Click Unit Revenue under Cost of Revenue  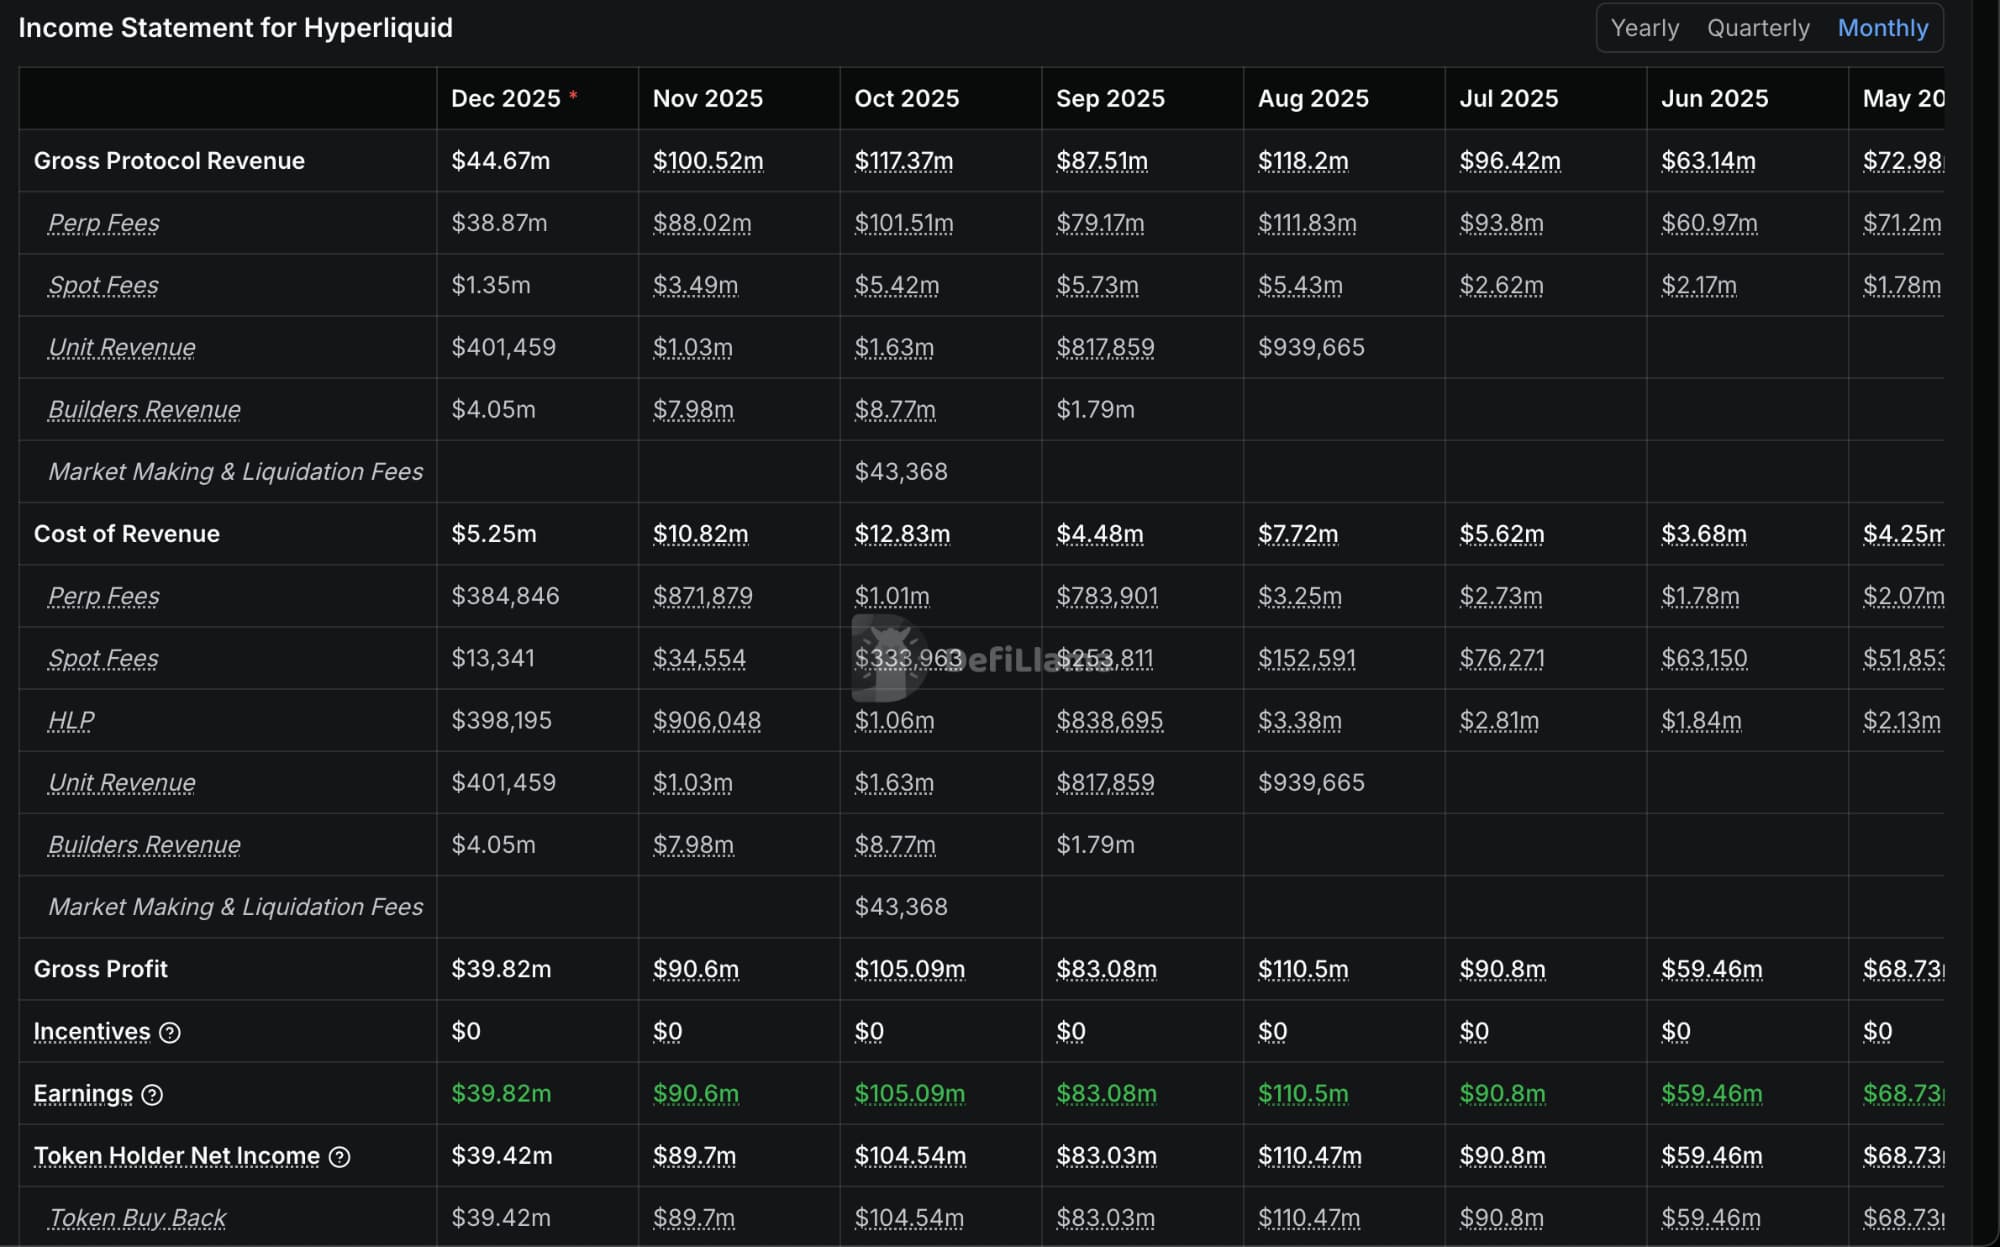coord(122,782)
